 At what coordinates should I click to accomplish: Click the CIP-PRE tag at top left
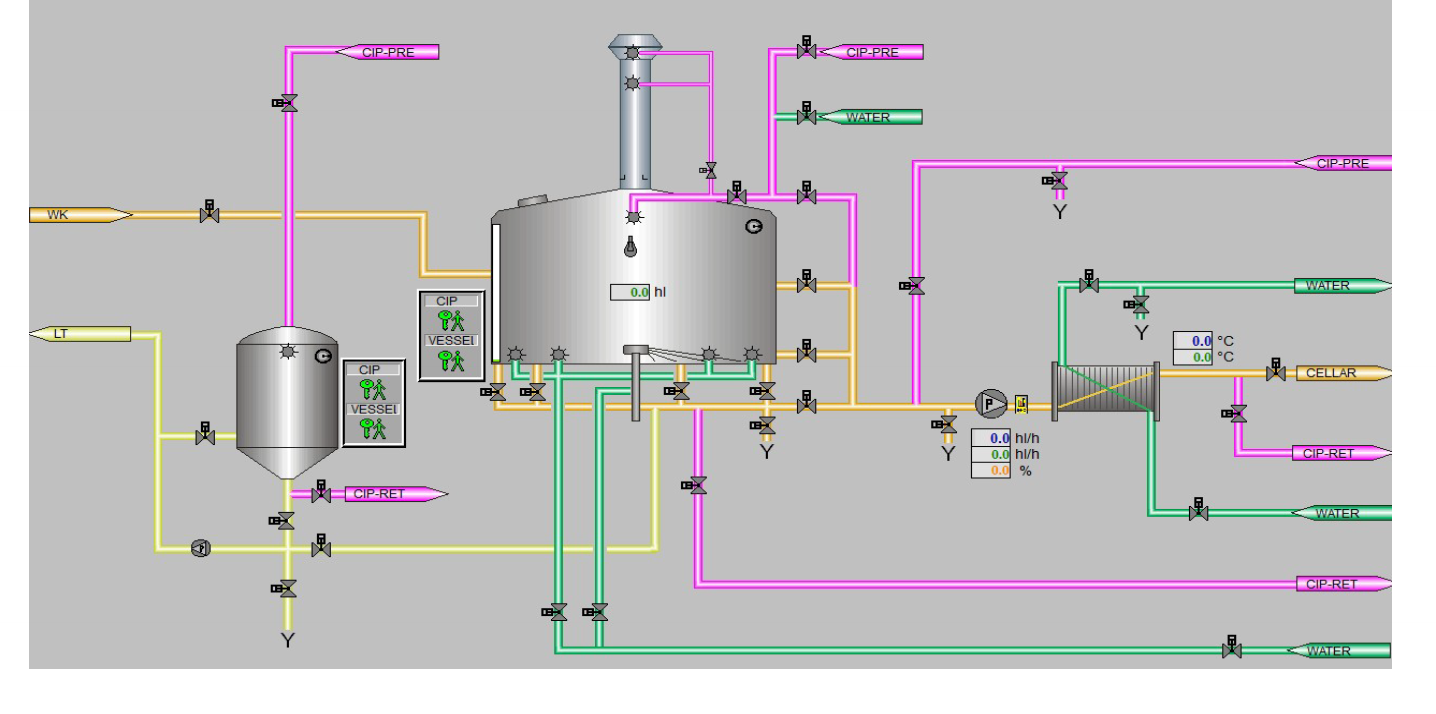387,52
